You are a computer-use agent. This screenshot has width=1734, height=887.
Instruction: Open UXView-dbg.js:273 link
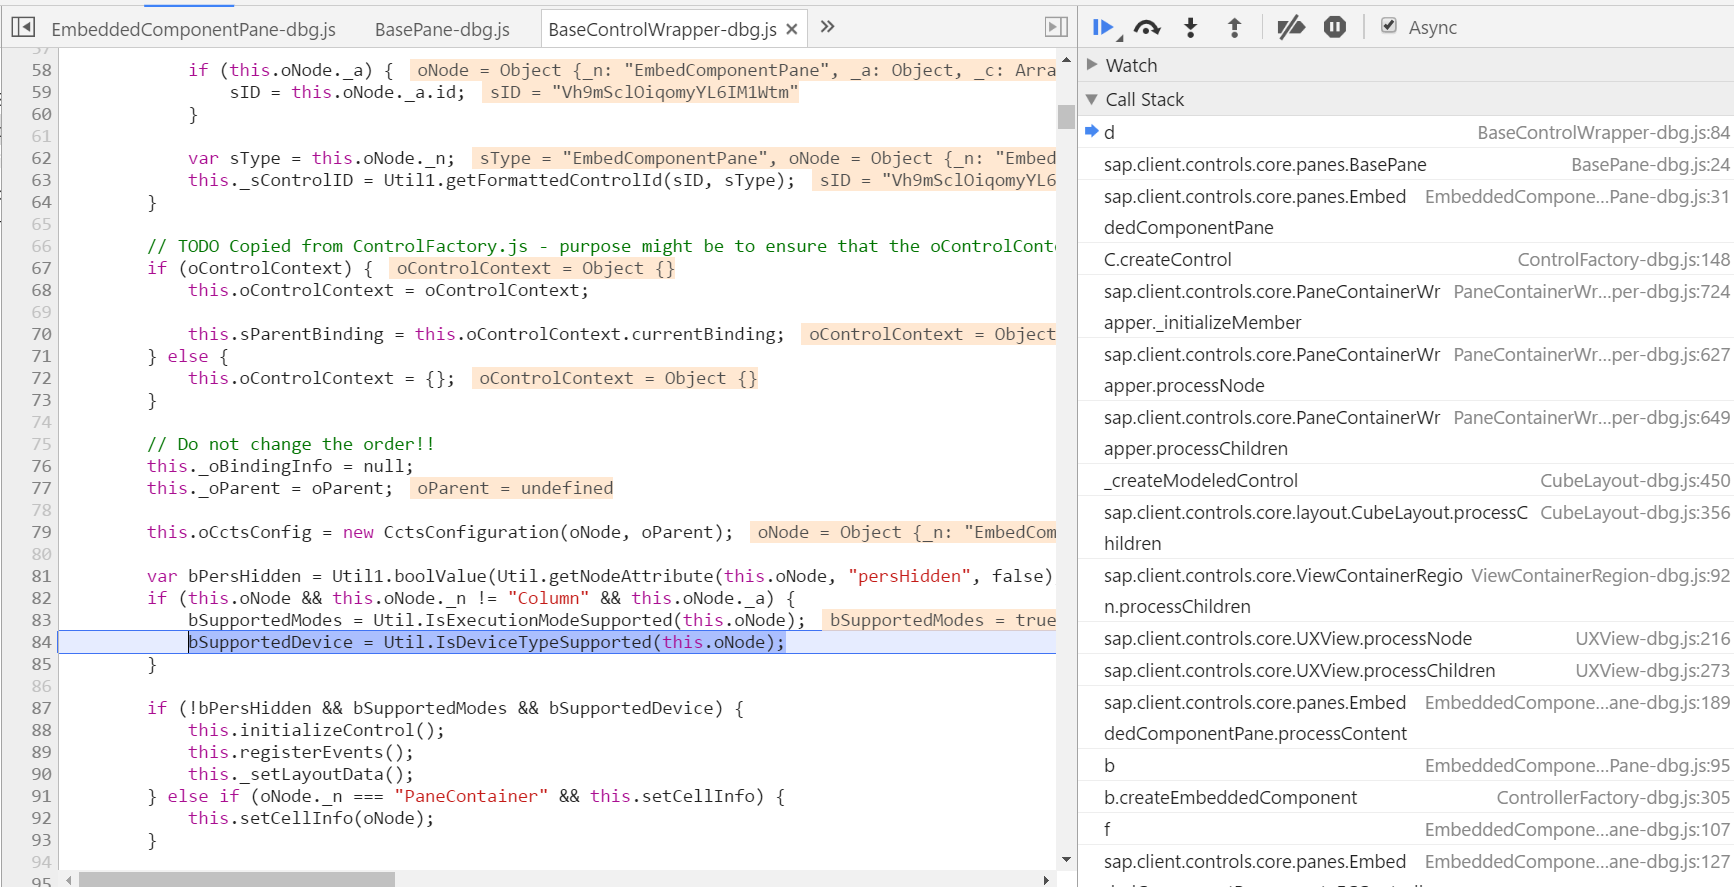tap(1652, 670)
